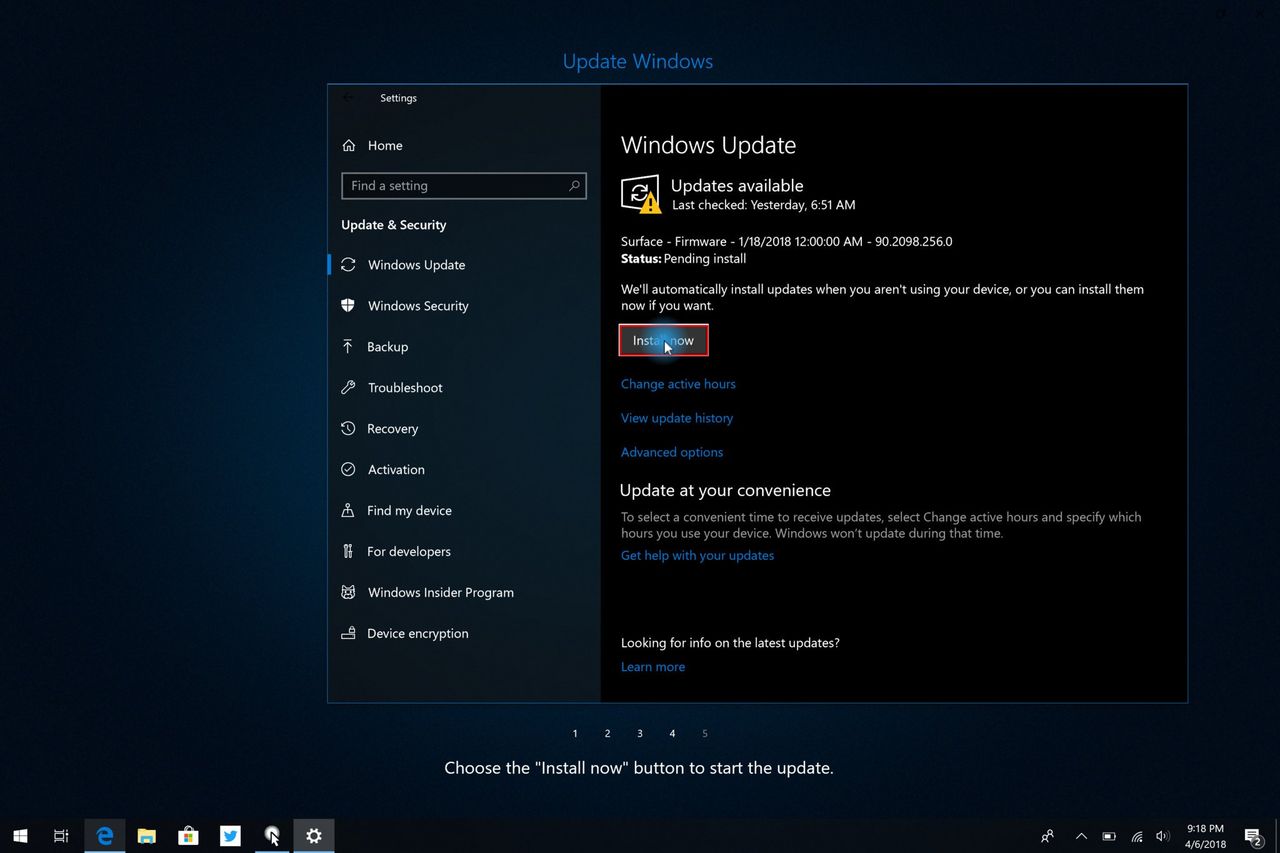Open Advanced options link

[672, 452]
